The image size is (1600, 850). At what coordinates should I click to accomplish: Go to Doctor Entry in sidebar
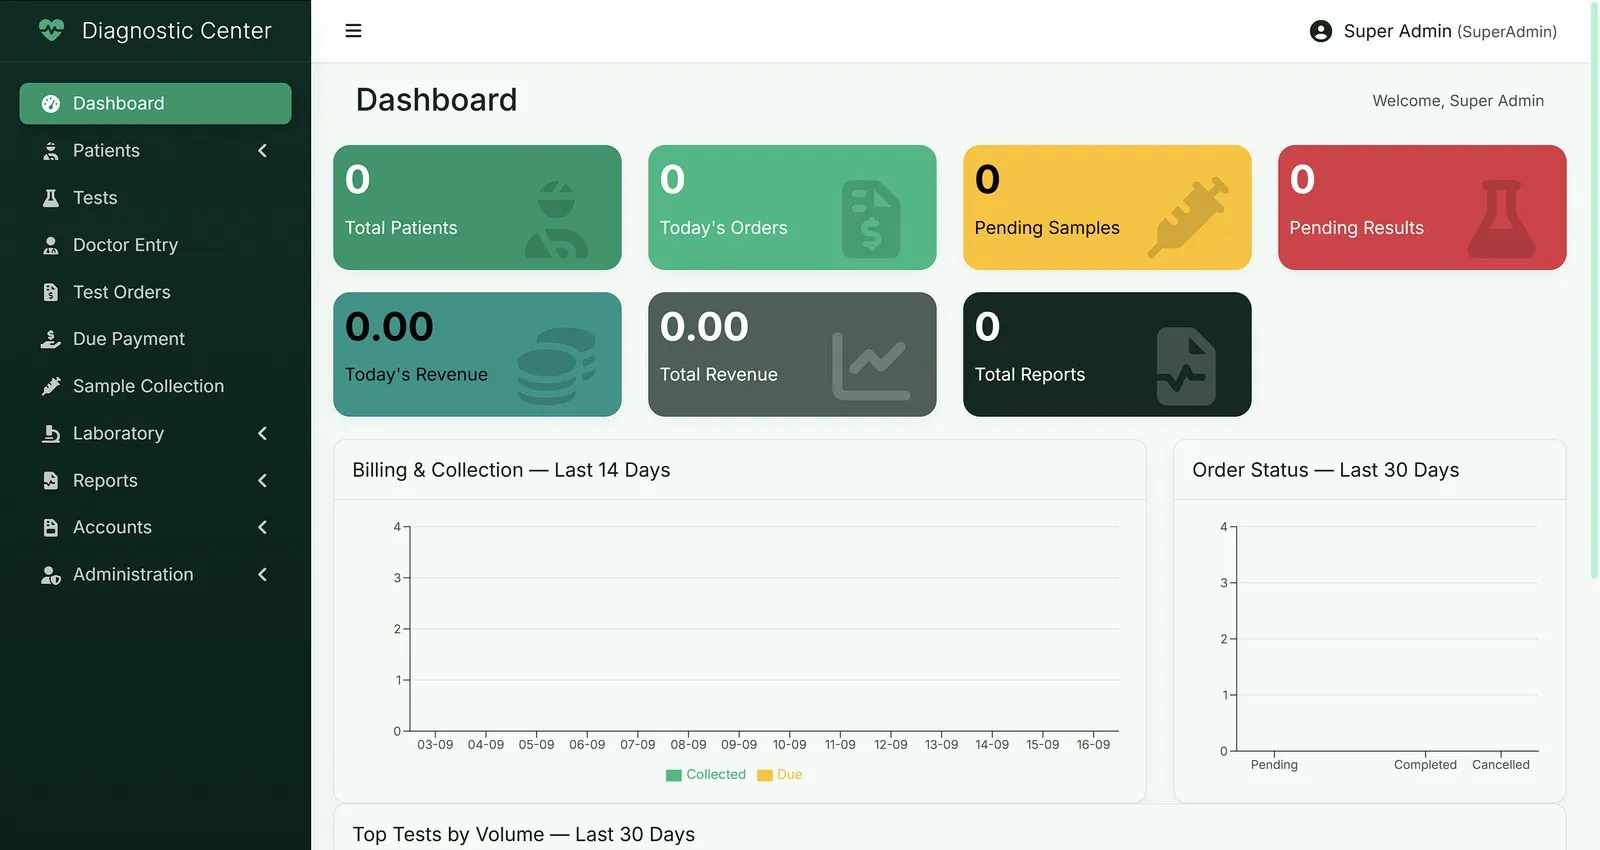(x=155, y=245)
